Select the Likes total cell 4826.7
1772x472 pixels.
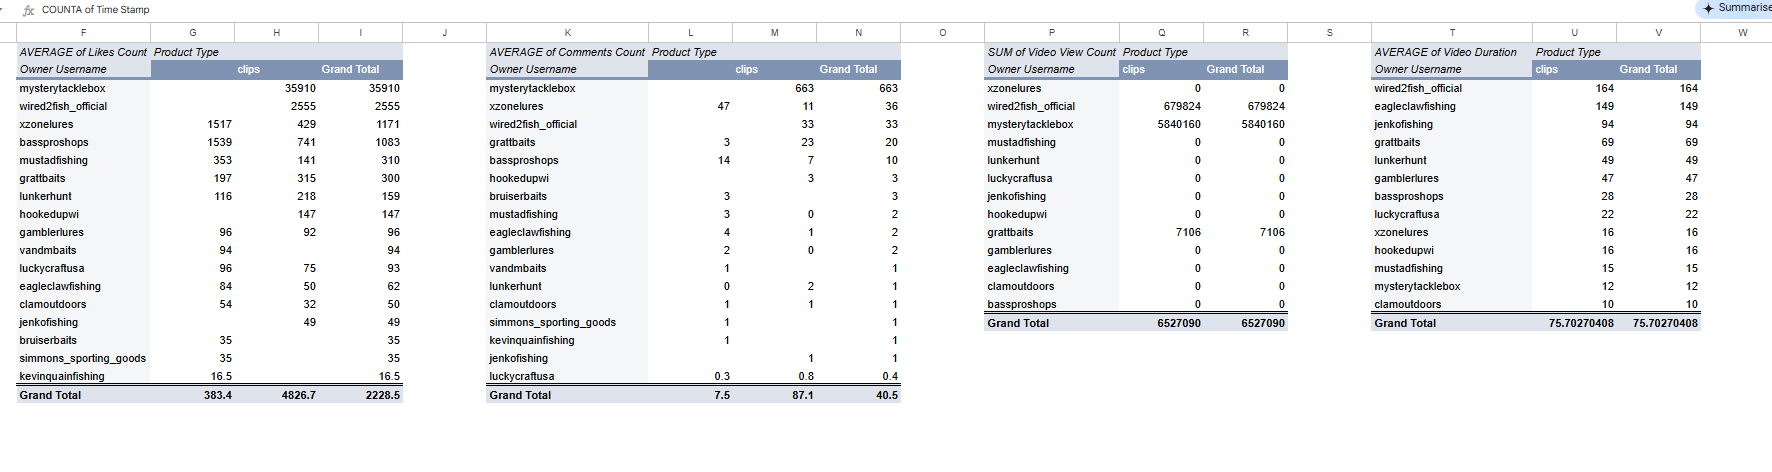[277, 395]
